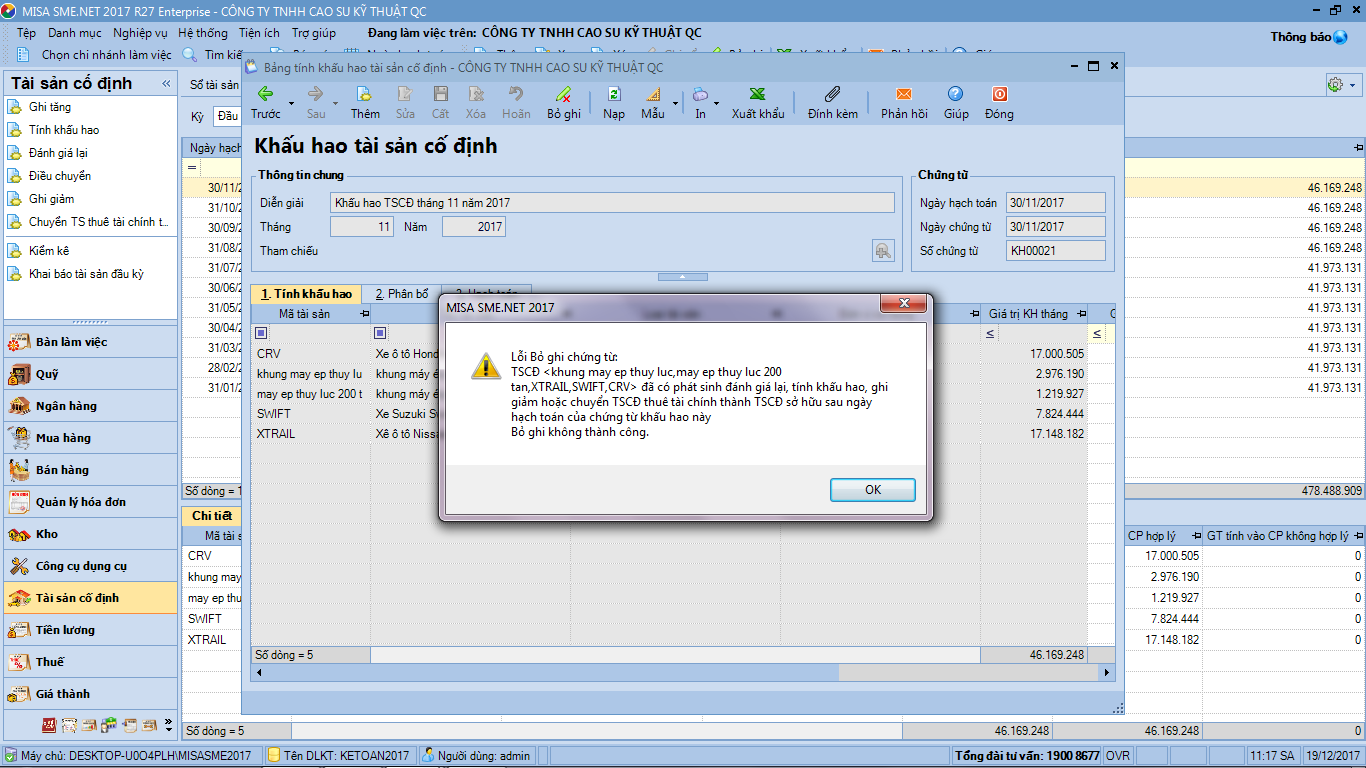The height and width of the screenshot is (768, 1366).
Task: Collapse the general info panel arrow
Action: 682,276
